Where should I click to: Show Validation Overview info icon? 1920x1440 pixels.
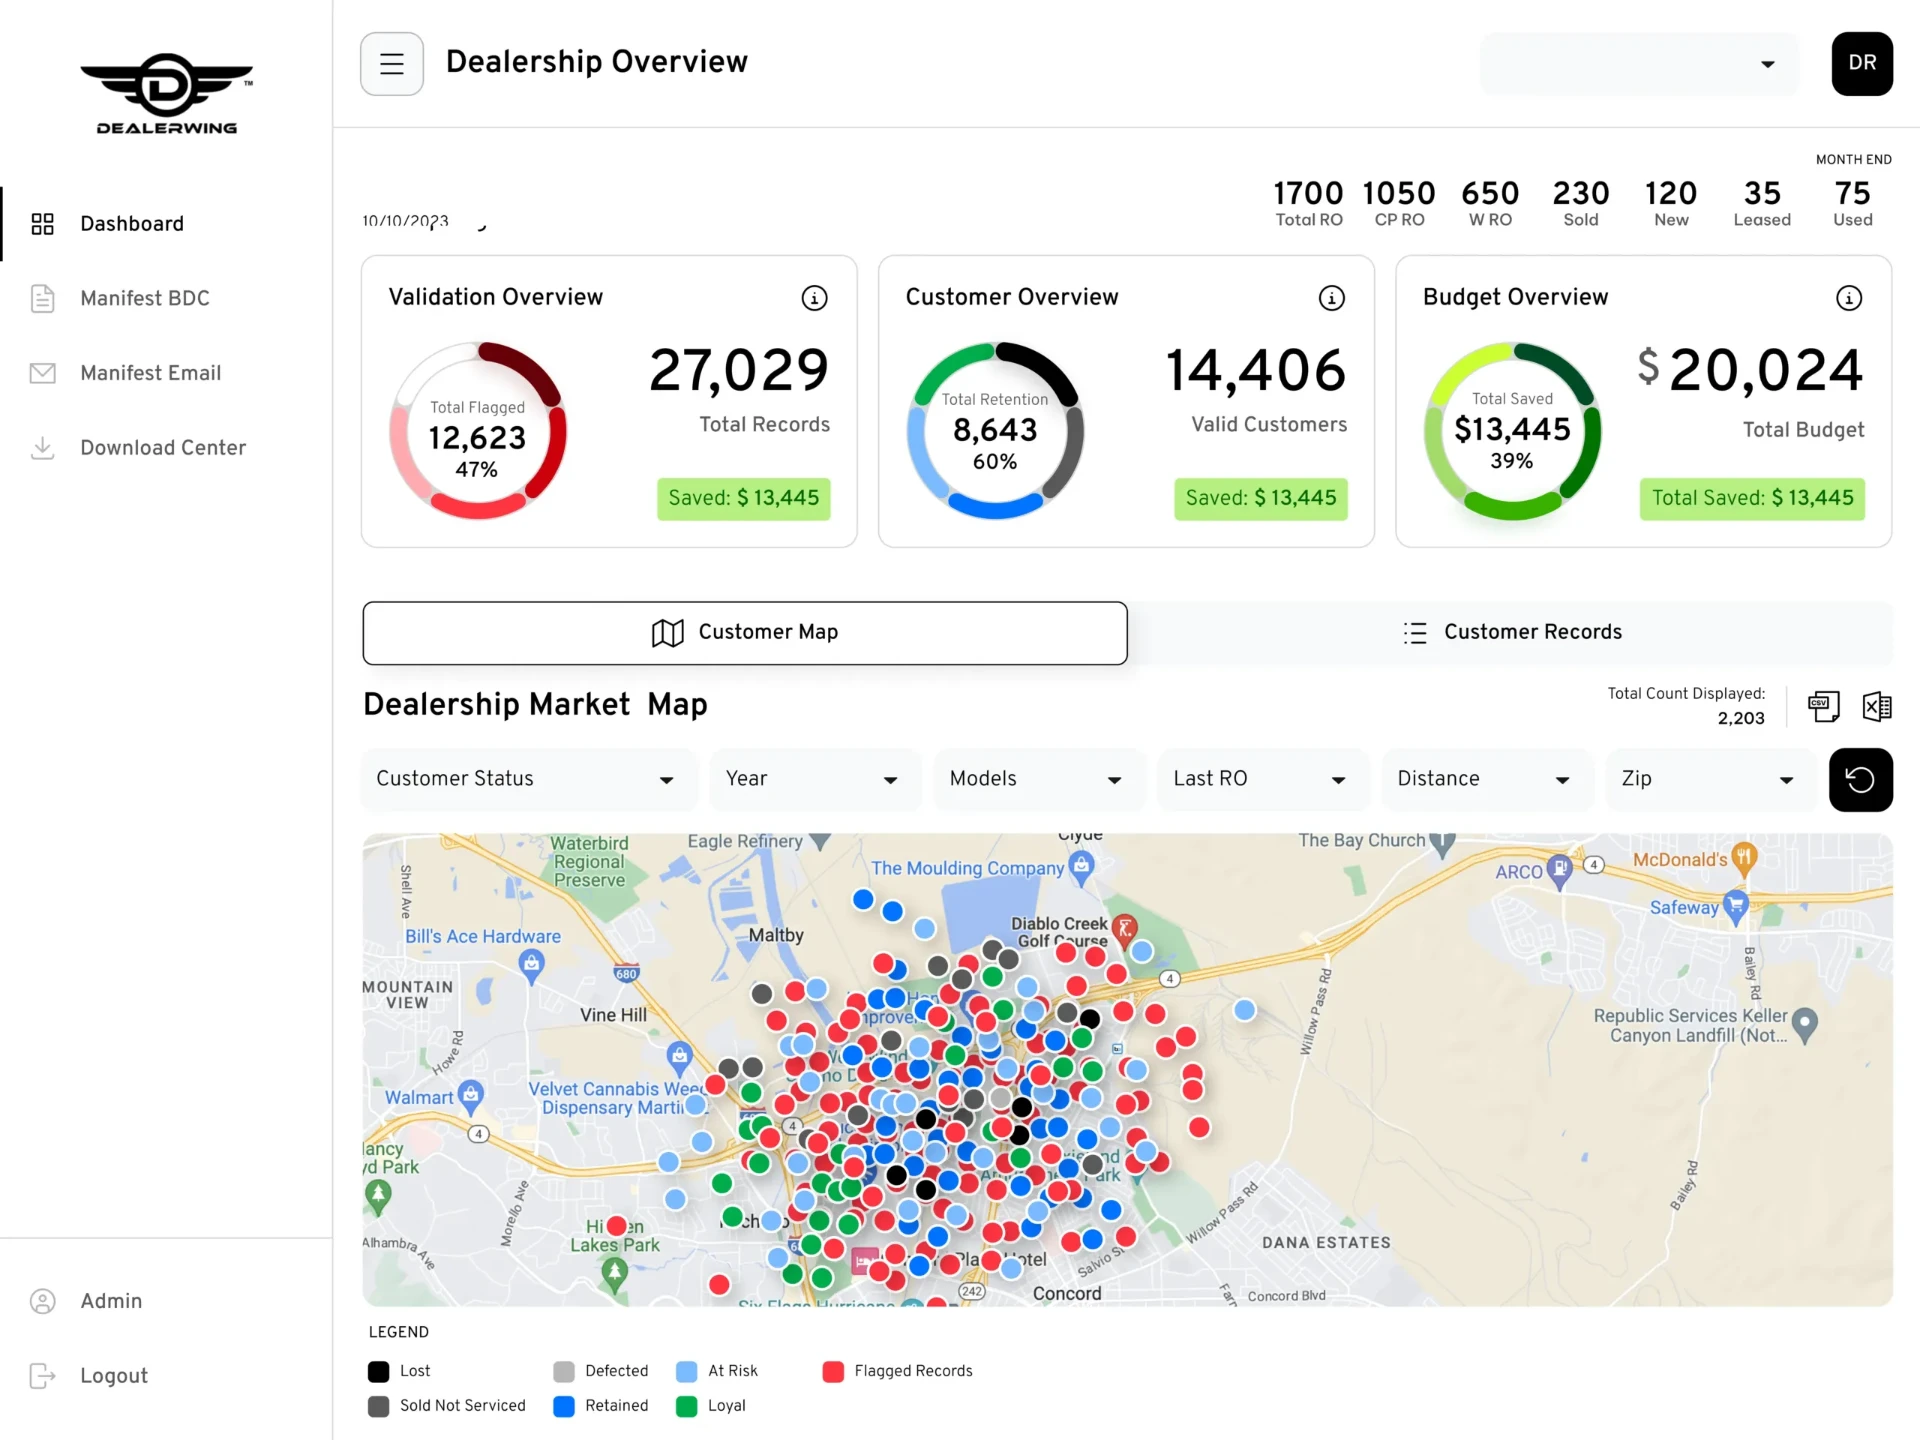click(x=814, y=298)
